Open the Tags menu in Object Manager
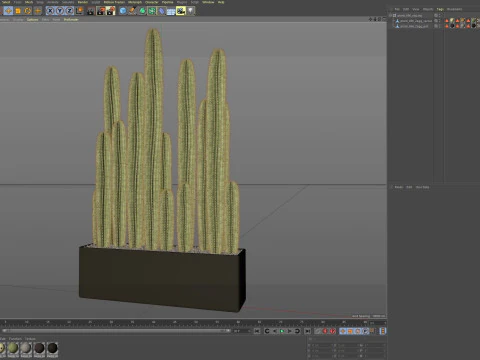The image size is (480, 360). 440,9
